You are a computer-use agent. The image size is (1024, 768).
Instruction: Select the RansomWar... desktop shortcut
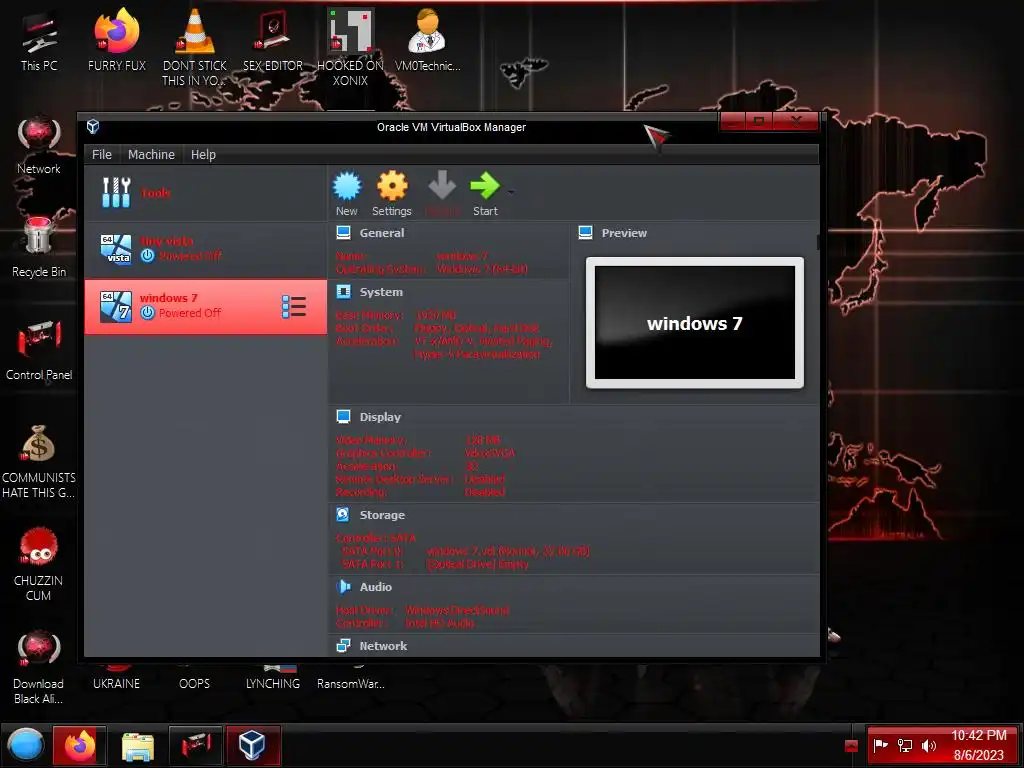351,678
